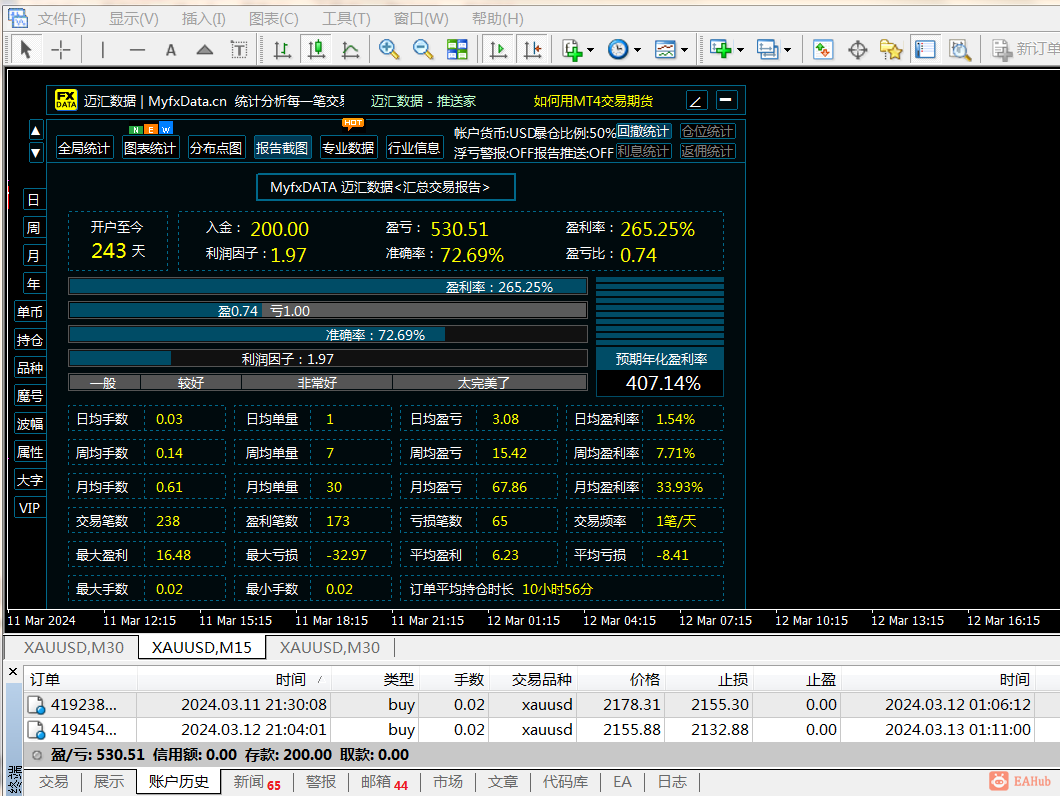Collapse the MyfxData panel with minus button

[x=726, y=100]
